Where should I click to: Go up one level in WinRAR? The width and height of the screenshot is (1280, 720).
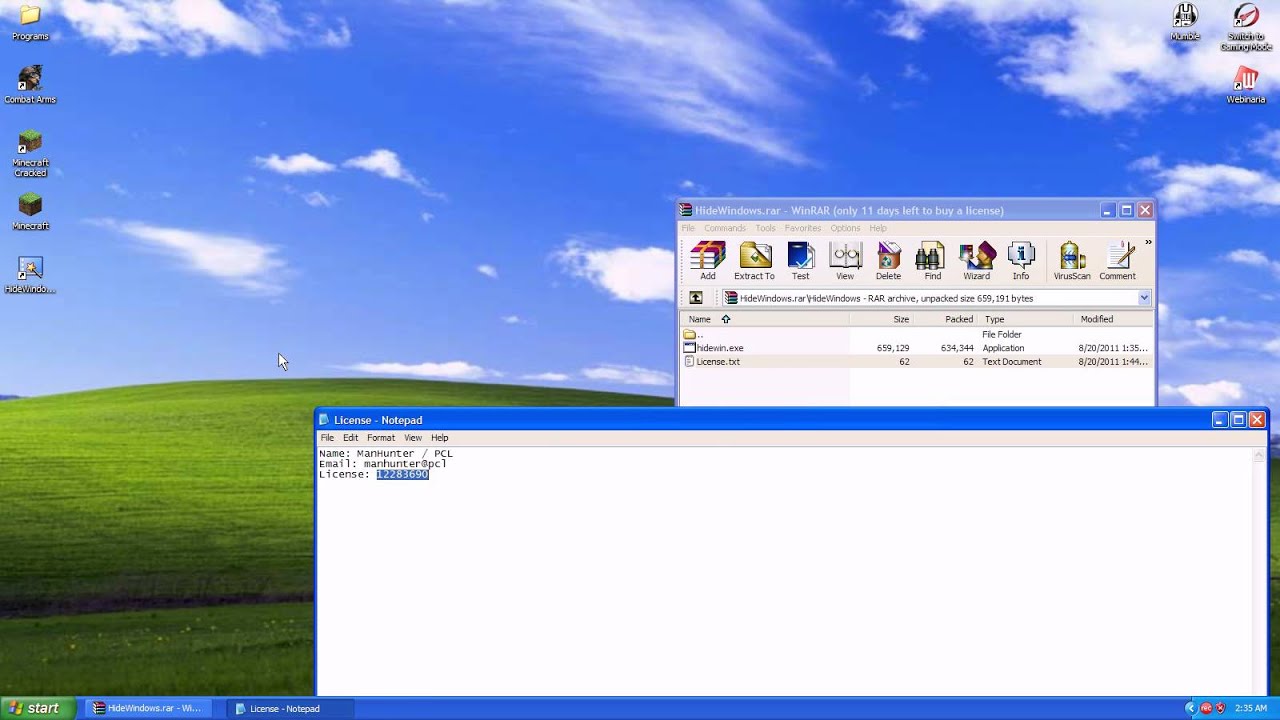pos(696,298)
